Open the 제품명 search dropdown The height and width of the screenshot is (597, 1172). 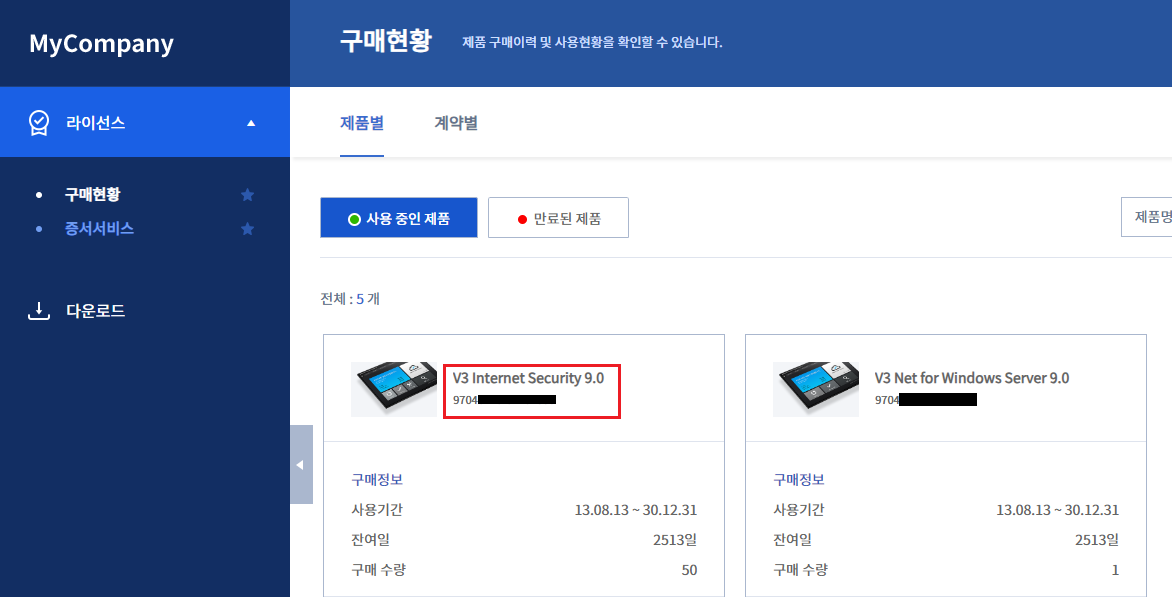(x=1147, y=217)
